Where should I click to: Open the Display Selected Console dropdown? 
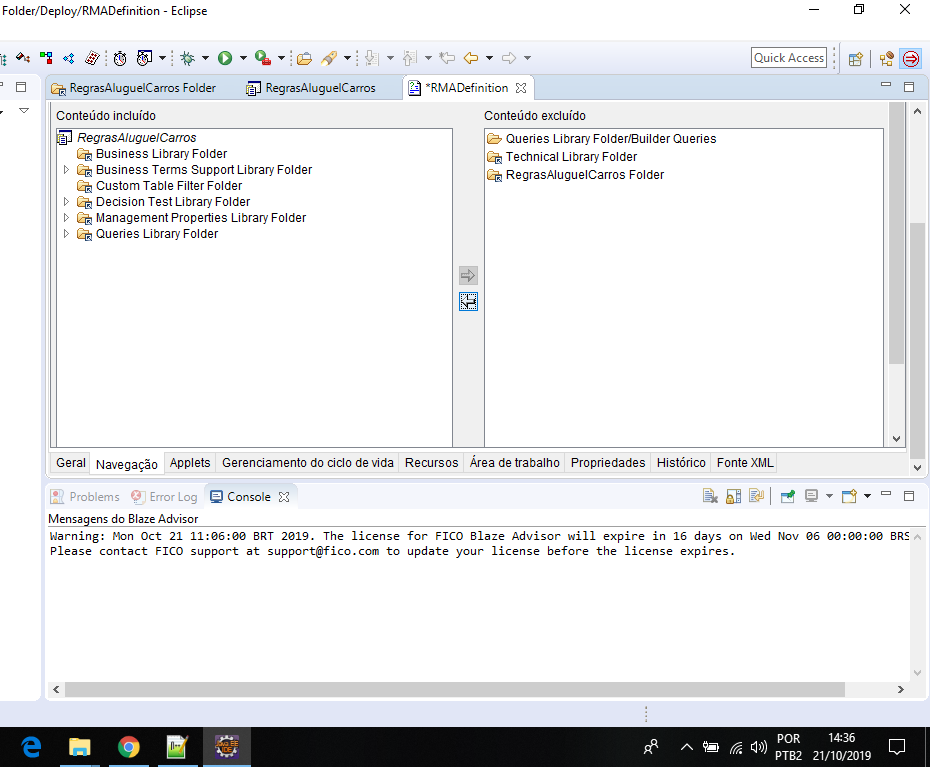[x=829, y=495]
